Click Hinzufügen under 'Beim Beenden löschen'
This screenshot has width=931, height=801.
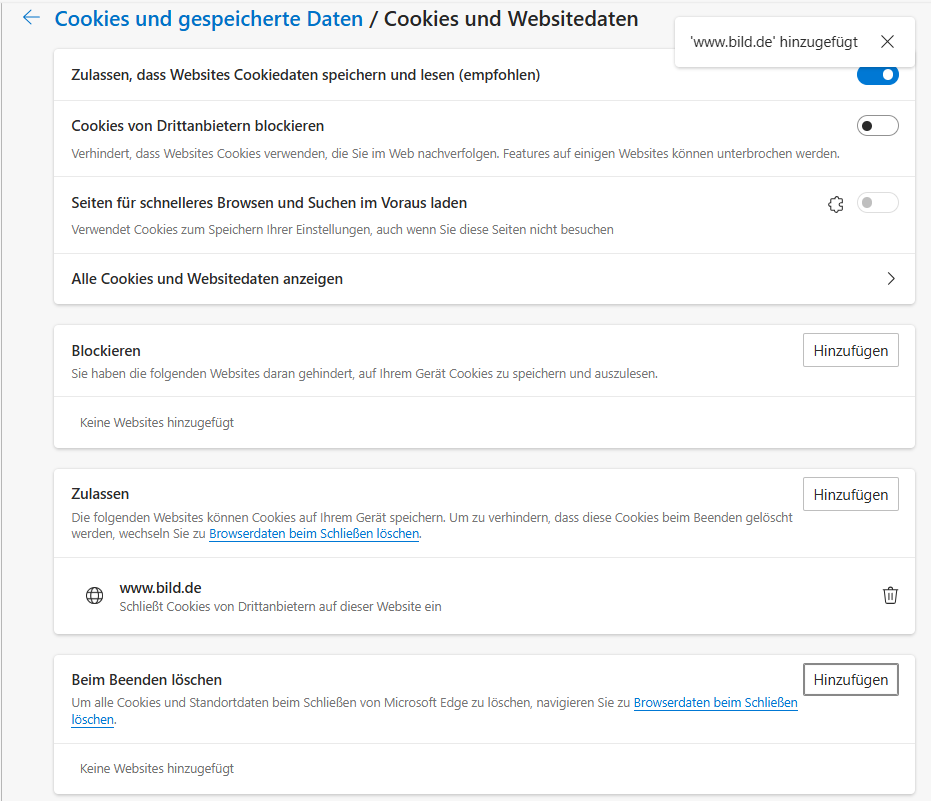(x=850, y=679)
